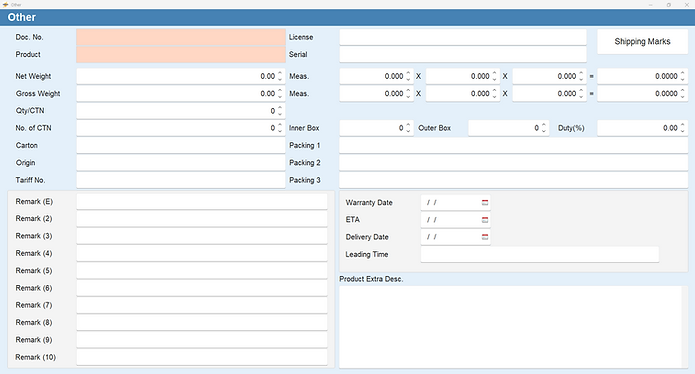
Task: Open the Delivery Date calendar picker
Action: [x=485, y=237]
